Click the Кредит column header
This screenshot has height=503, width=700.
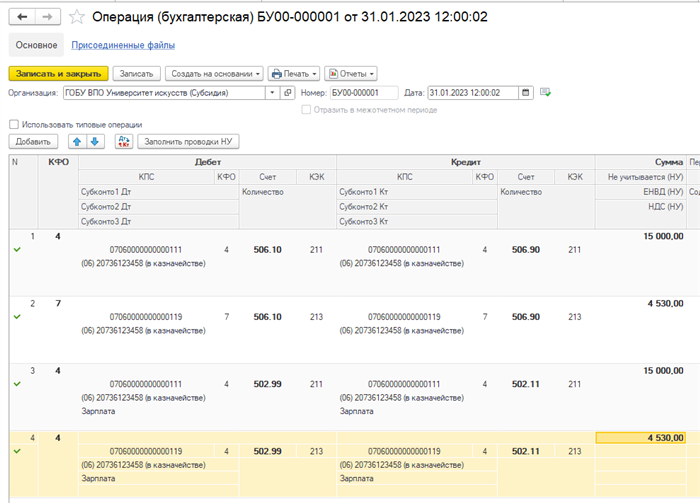coord(466,162)
